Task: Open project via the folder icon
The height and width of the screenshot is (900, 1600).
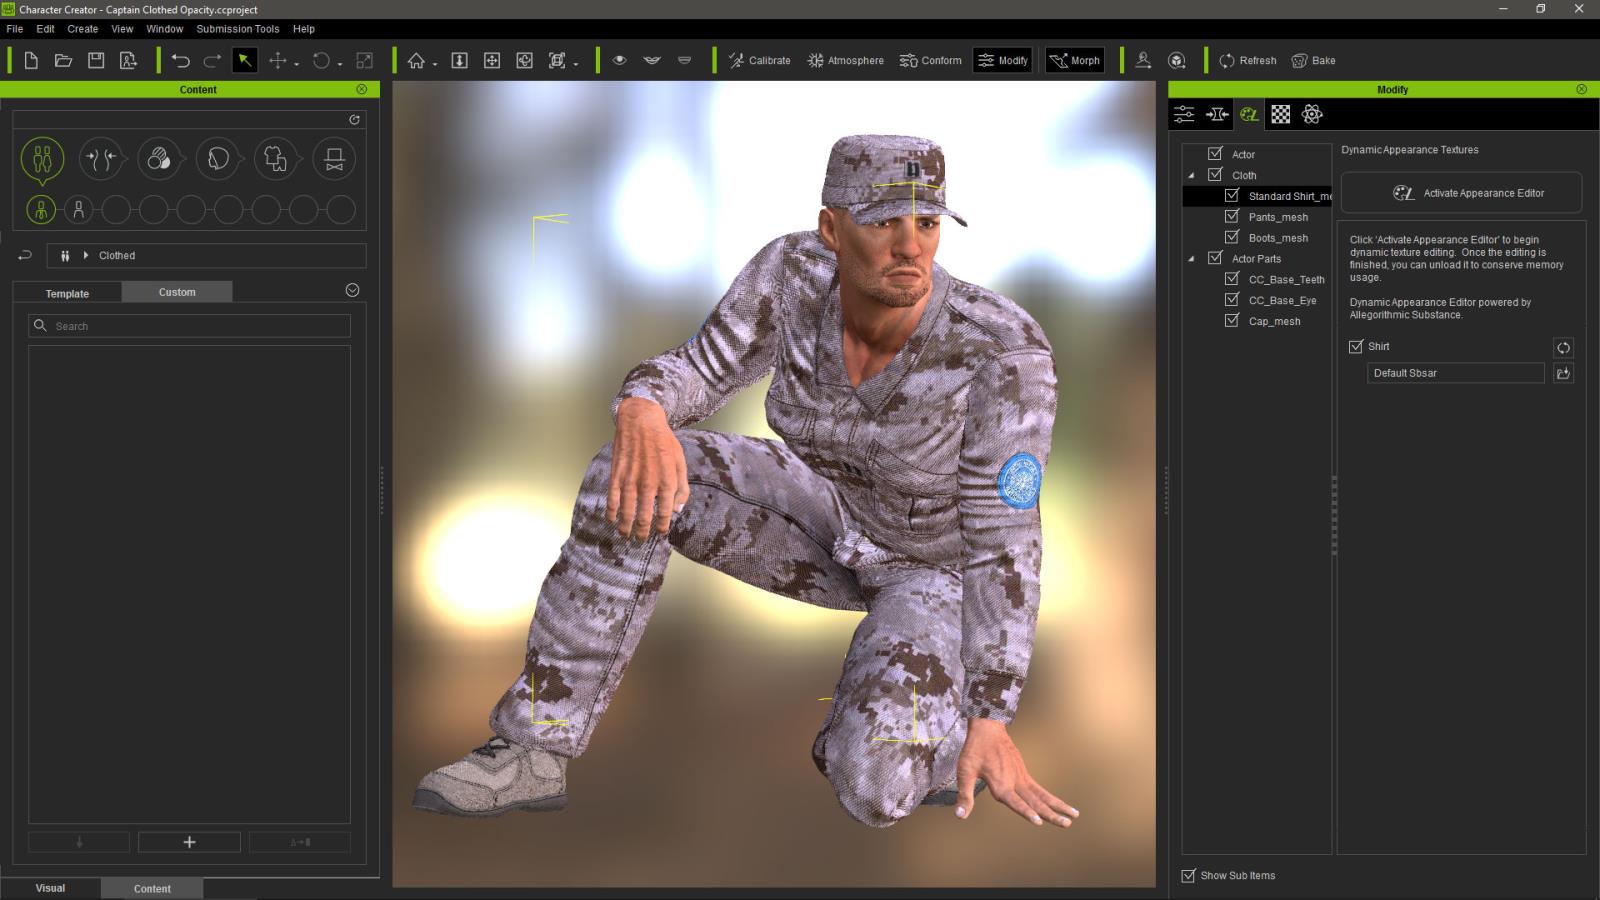Action: [x=63, y=60]
